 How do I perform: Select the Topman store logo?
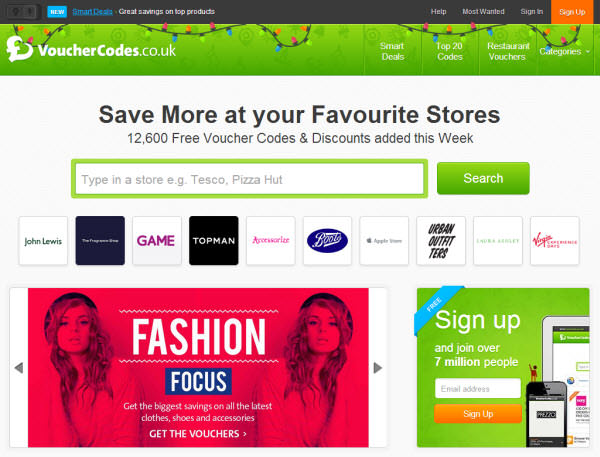pos(214,241)
